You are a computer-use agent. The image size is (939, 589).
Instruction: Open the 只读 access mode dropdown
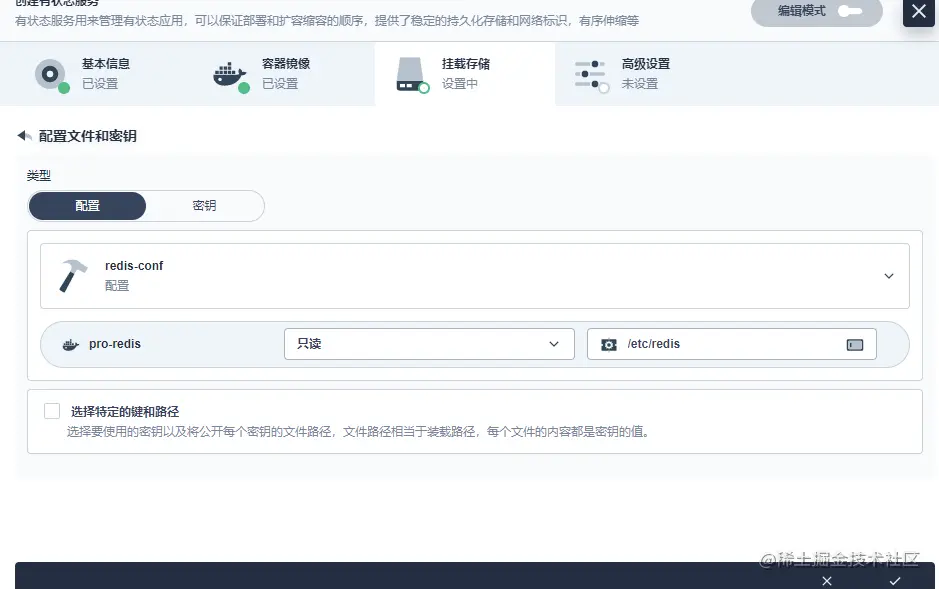(x=429, y=344)
